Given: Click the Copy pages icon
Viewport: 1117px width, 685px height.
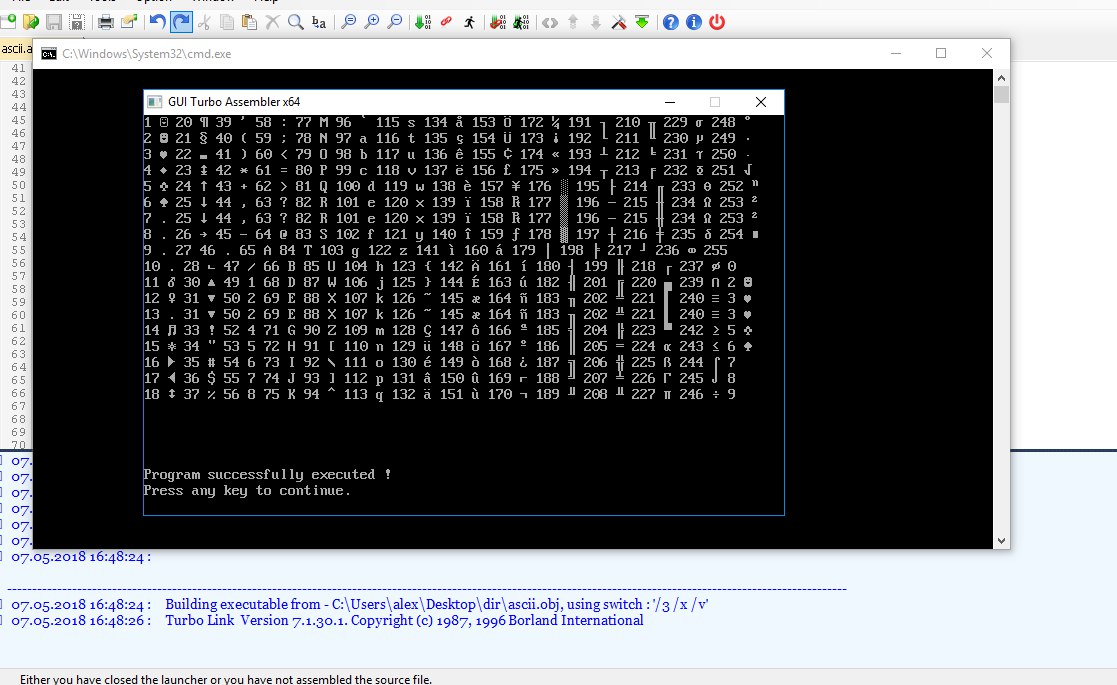Looking at the screenshot, I should 227,22.
